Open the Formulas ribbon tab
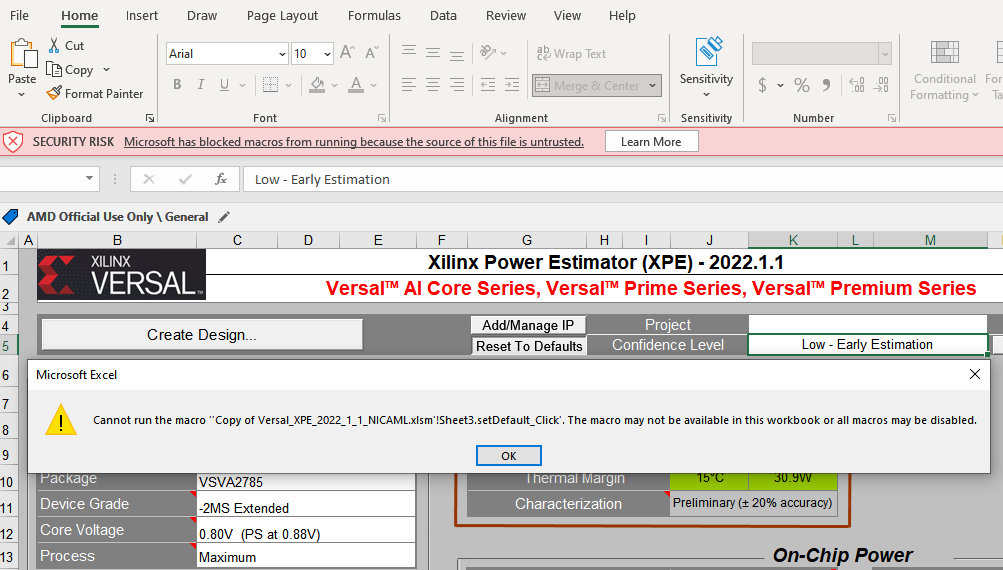Viewport: 1003px width, 570px height. click(374, 15)
